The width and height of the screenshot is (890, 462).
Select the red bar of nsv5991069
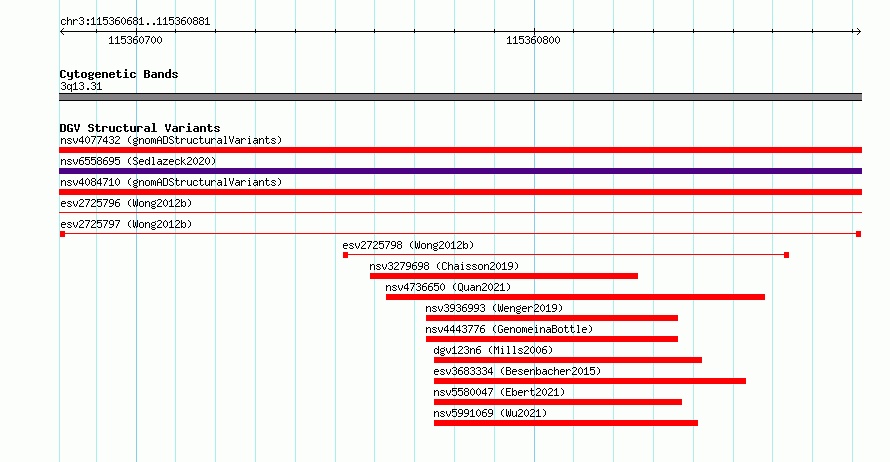[566, 423]
